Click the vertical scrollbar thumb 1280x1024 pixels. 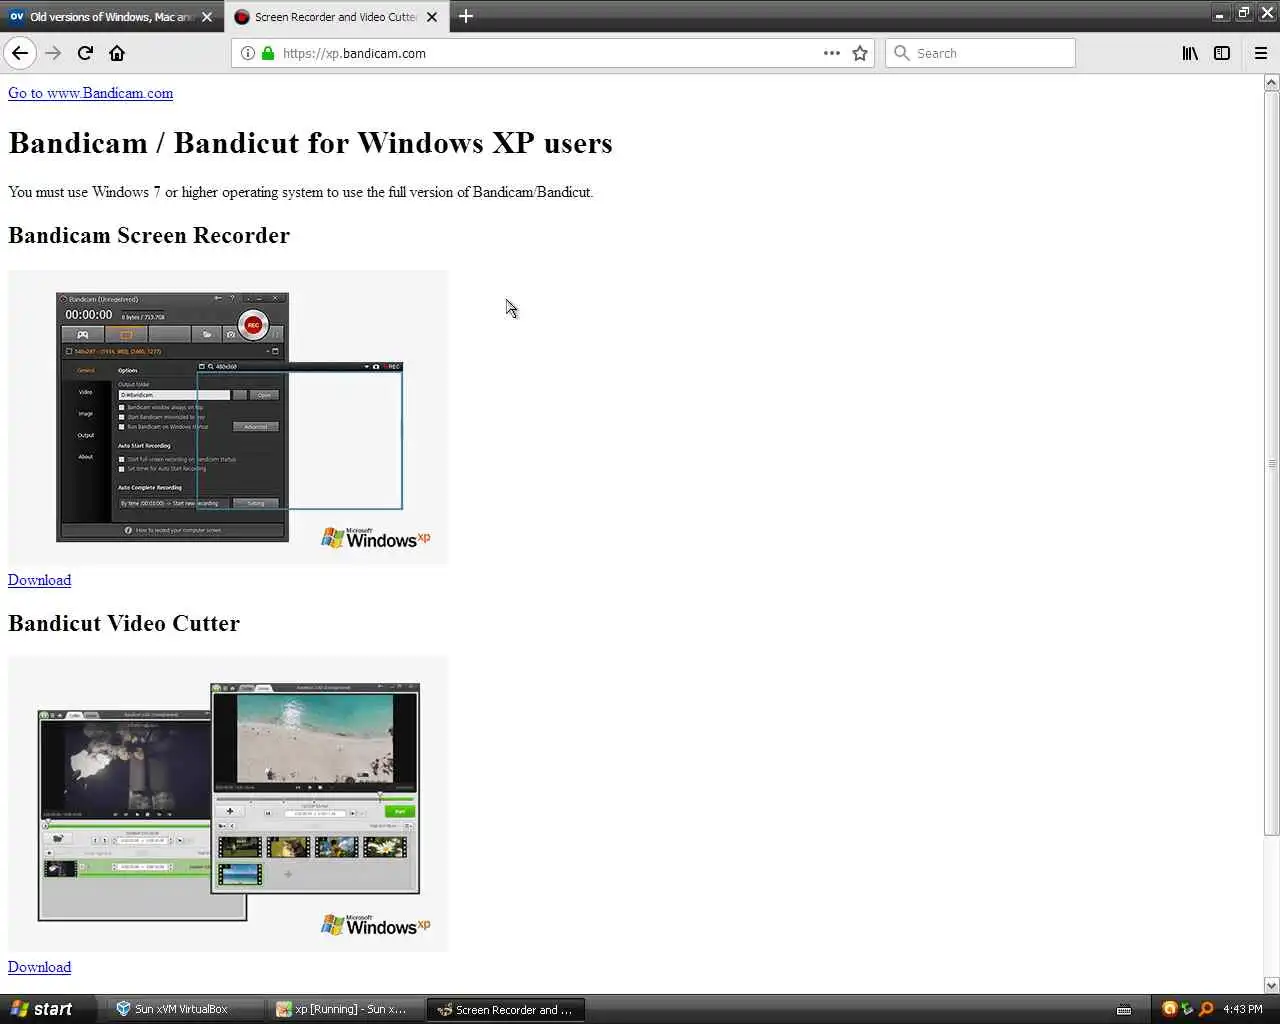pyautogui.click(x=1272, y=463)
